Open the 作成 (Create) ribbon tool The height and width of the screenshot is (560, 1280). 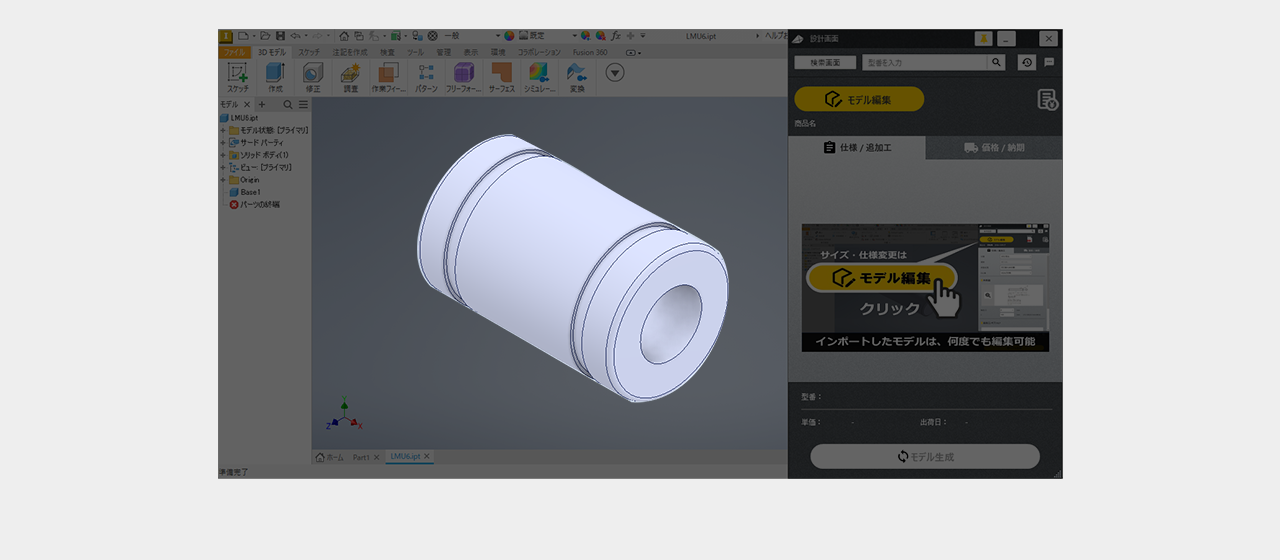pyautogui.click(x=275, y=76)
